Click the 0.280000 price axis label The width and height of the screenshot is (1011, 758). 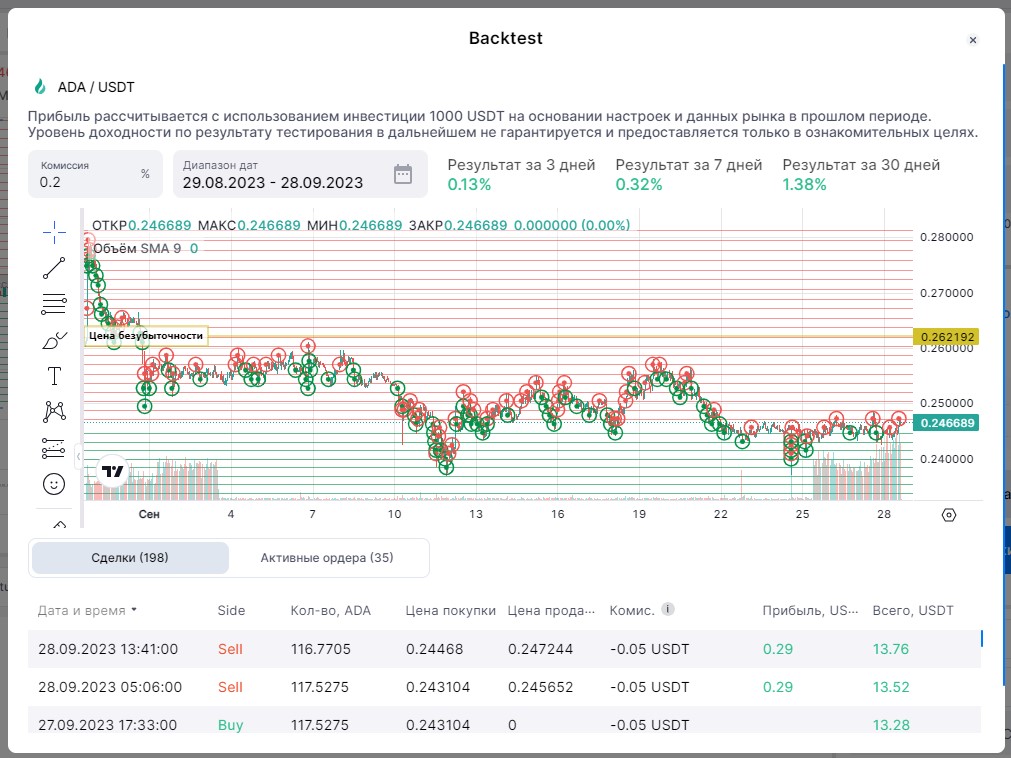[x=947, y=237]
